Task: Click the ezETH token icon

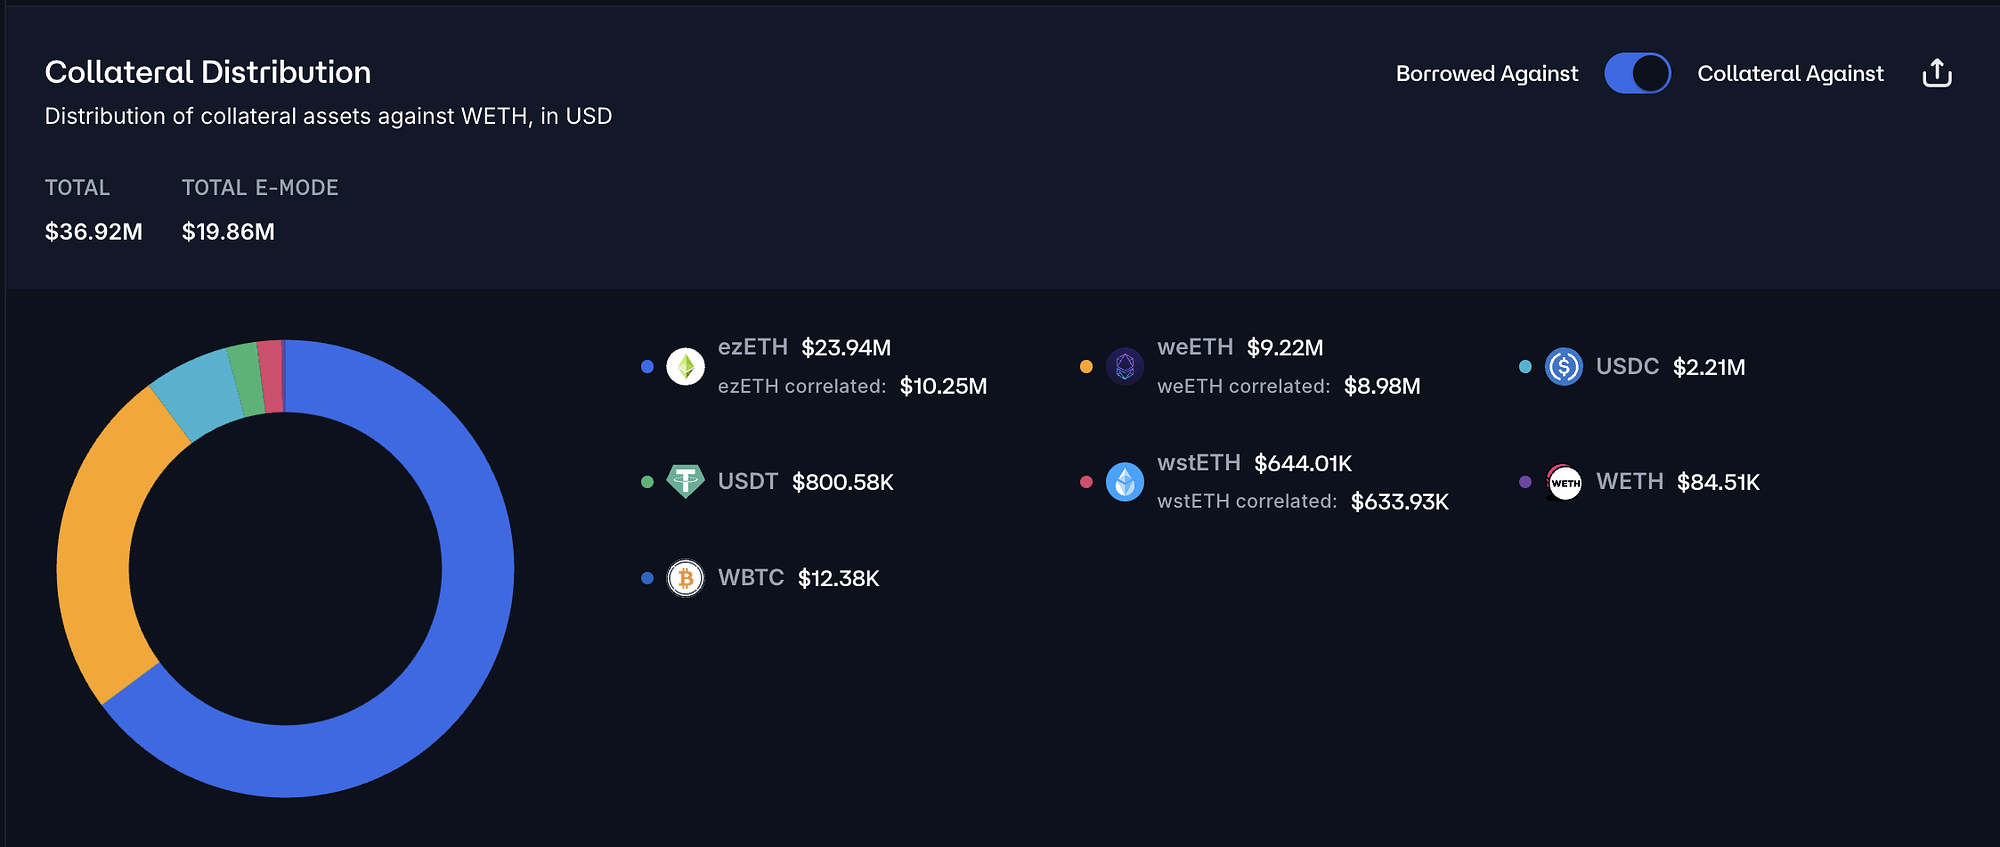Action: tap(685, 367)
